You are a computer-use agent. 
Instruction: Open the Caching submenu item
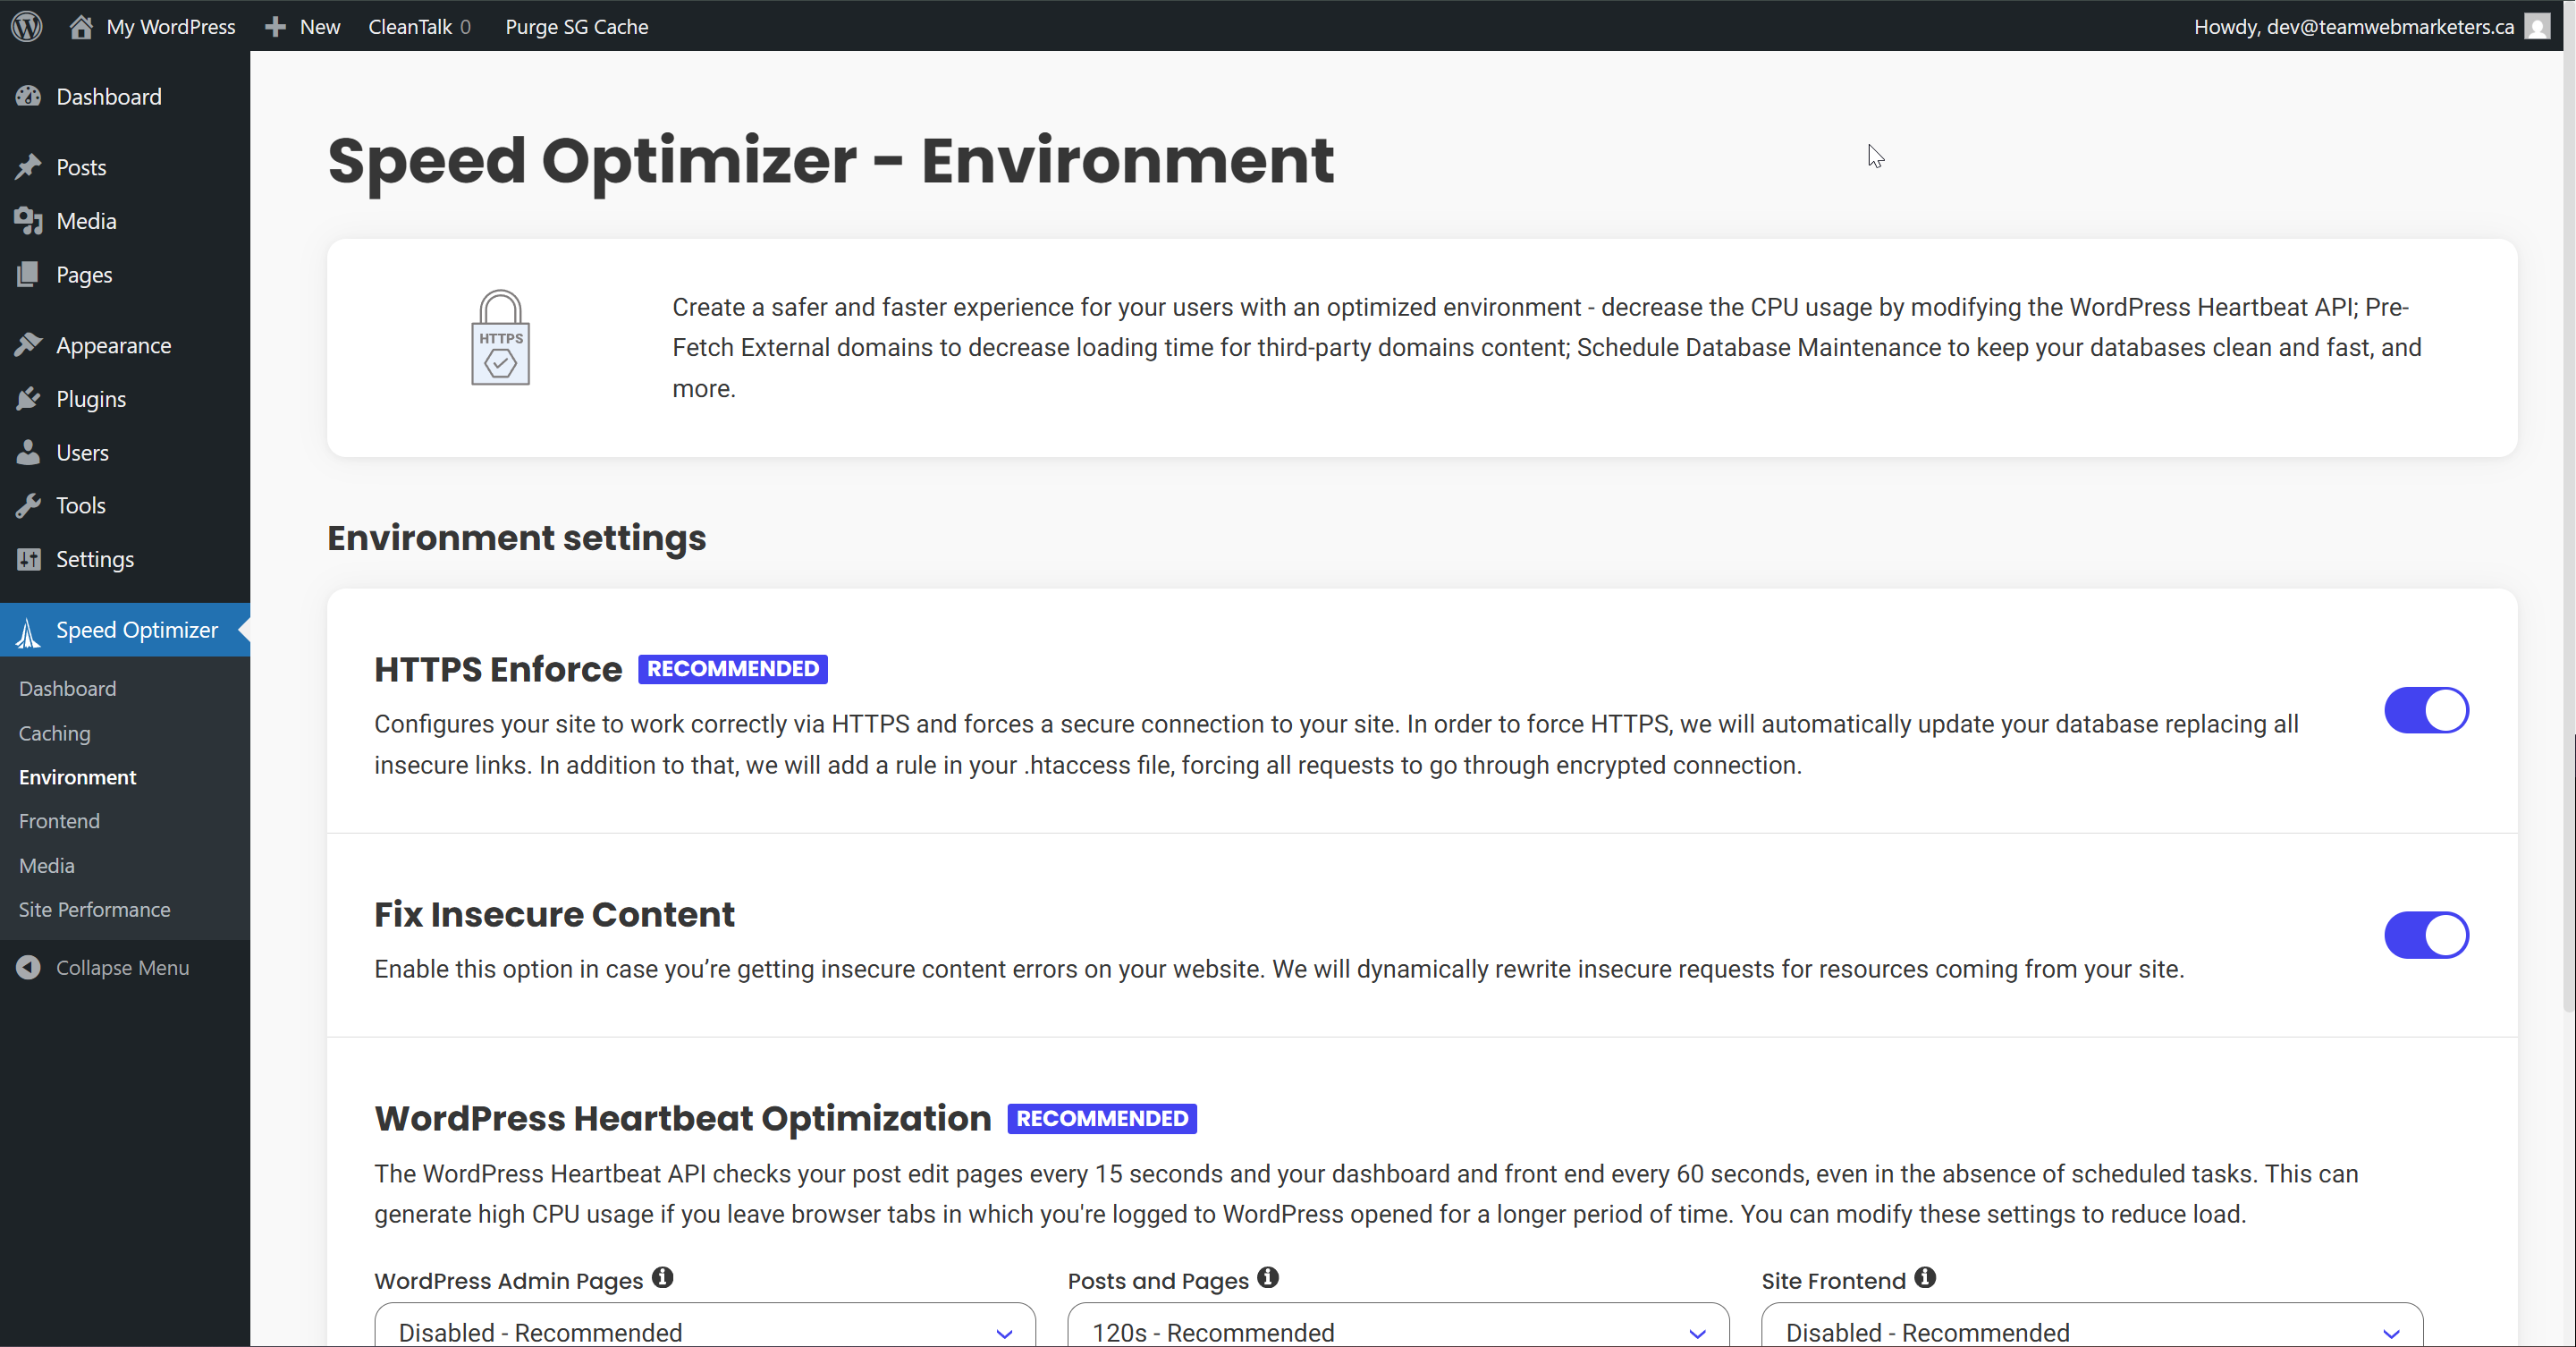point(54,733)
